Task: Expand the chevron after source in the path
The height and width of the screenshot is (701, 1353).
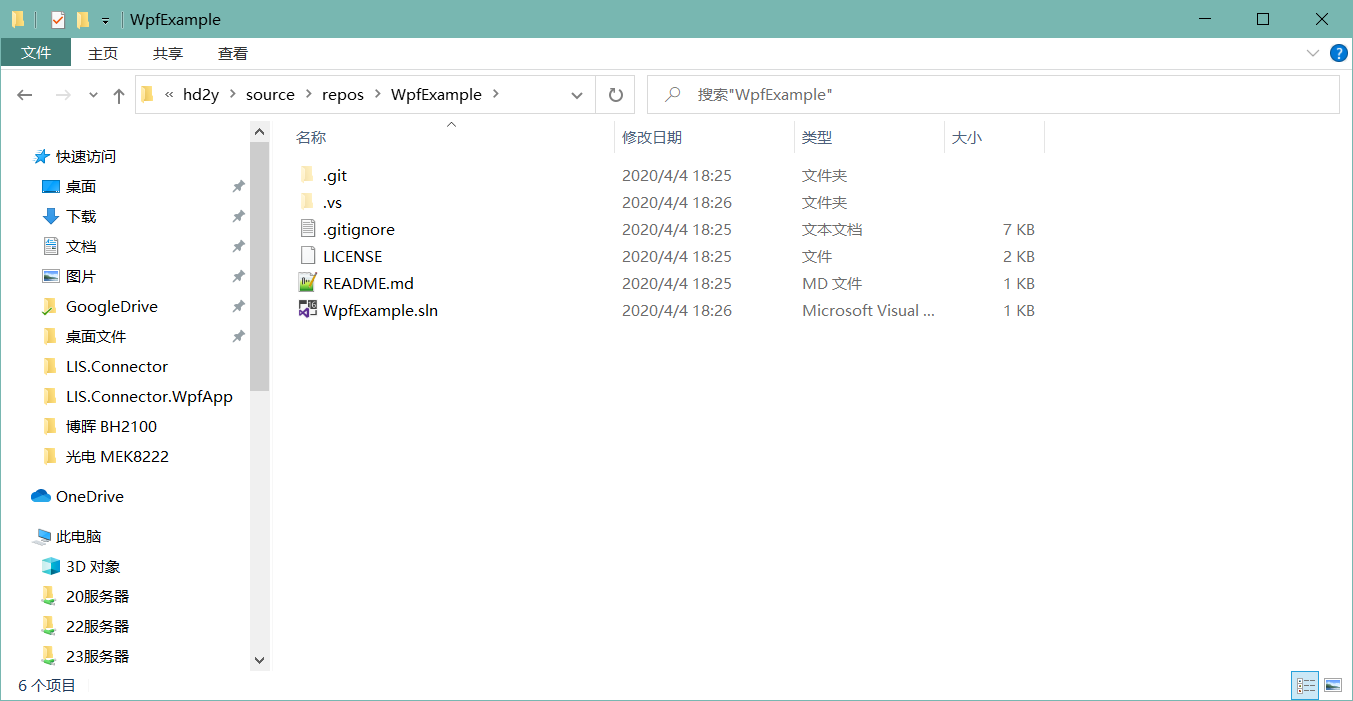Action: click(x=308, y=95)
